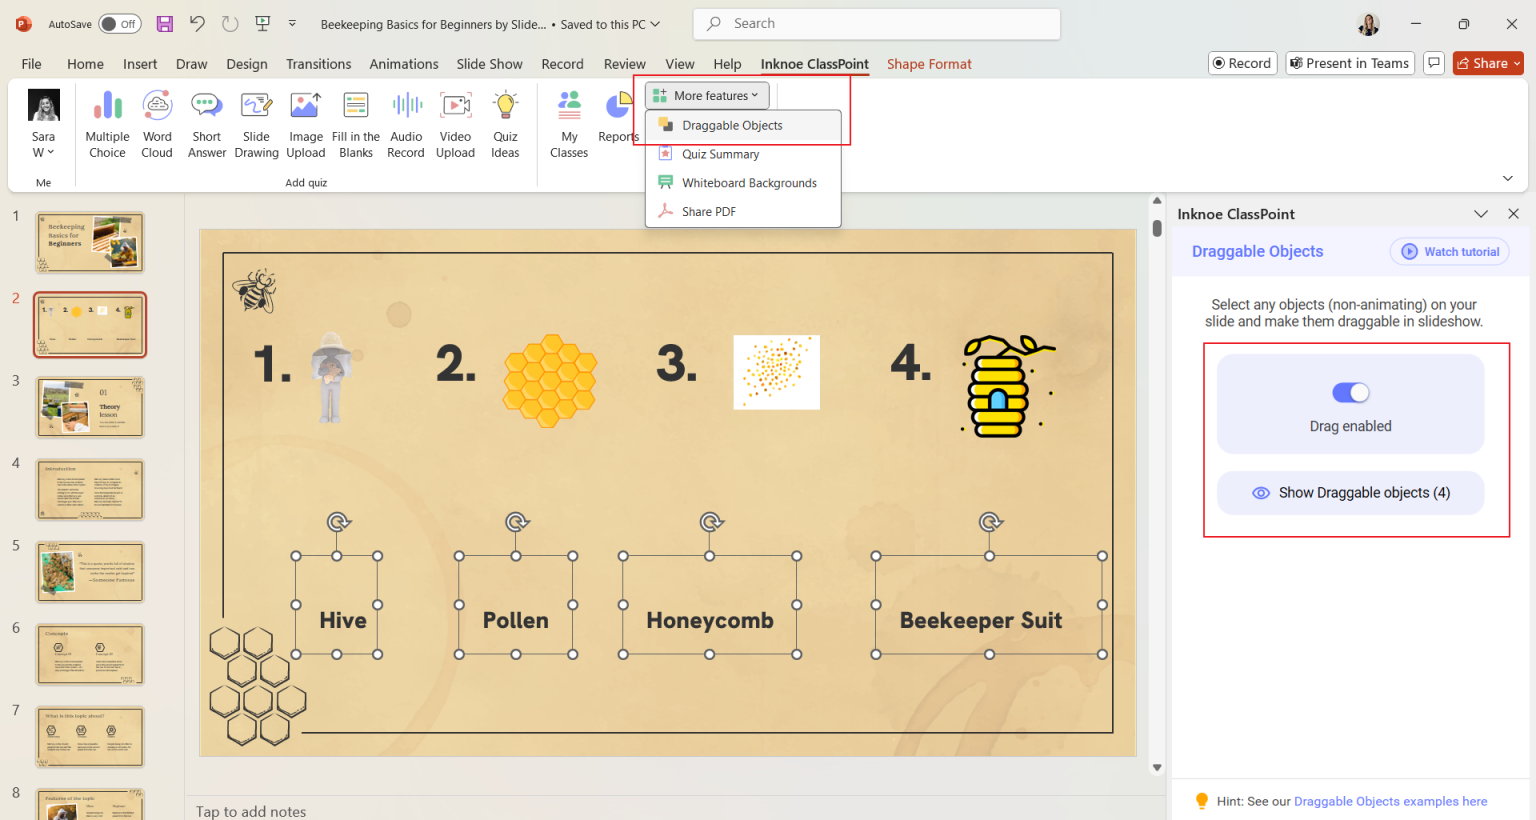The width and height of the screenshot is (1536, 820).
Task: Open the More features dropdown
Action: tap(706, 95)
